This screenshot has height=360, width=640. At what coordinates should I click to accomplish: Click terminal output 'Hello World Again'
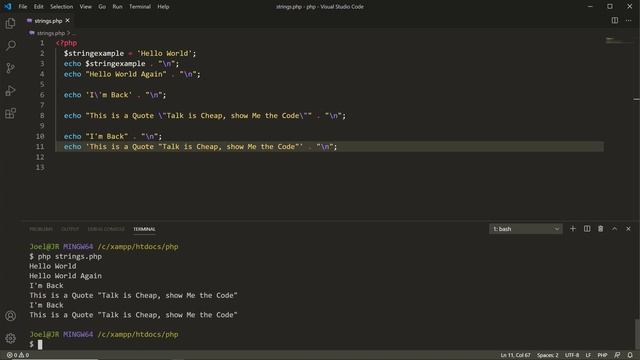[x=65, y=276]
